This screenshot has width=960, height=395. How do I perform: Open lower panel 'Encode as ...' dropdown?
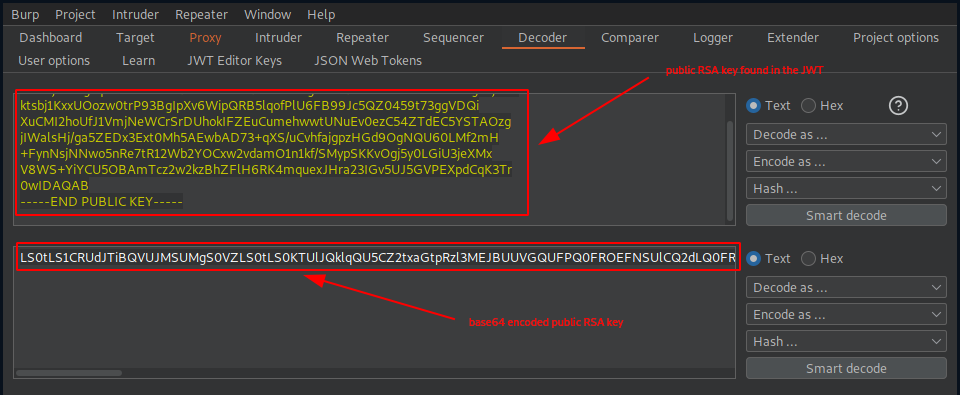point(846,315)
